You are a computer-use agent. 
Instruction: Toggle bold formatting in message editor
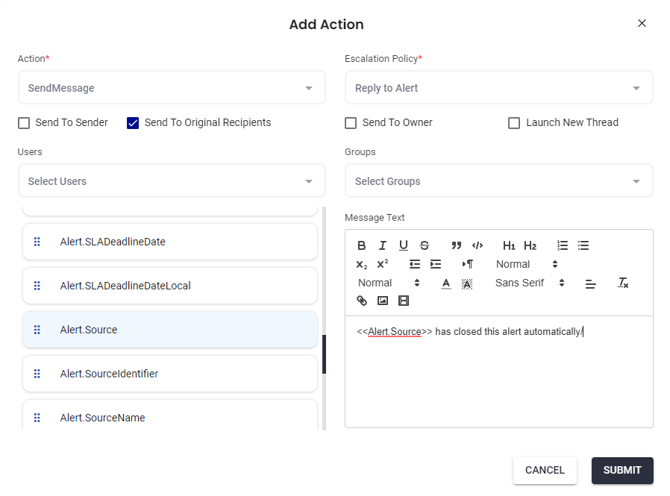[x=362, y=246]
